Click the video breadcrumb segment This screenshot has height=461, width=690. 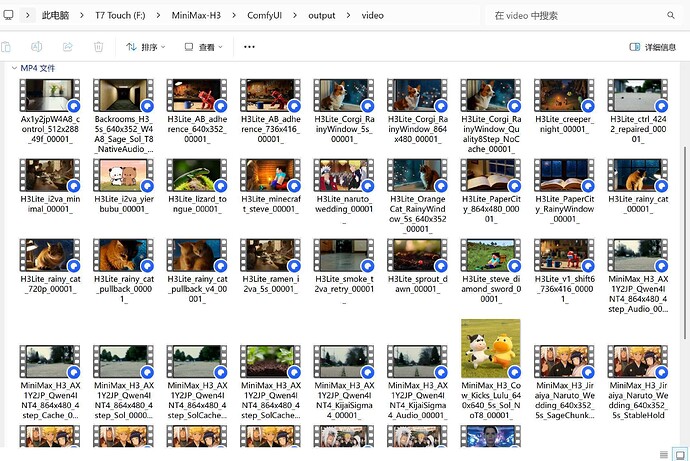[x=373, y=15]
